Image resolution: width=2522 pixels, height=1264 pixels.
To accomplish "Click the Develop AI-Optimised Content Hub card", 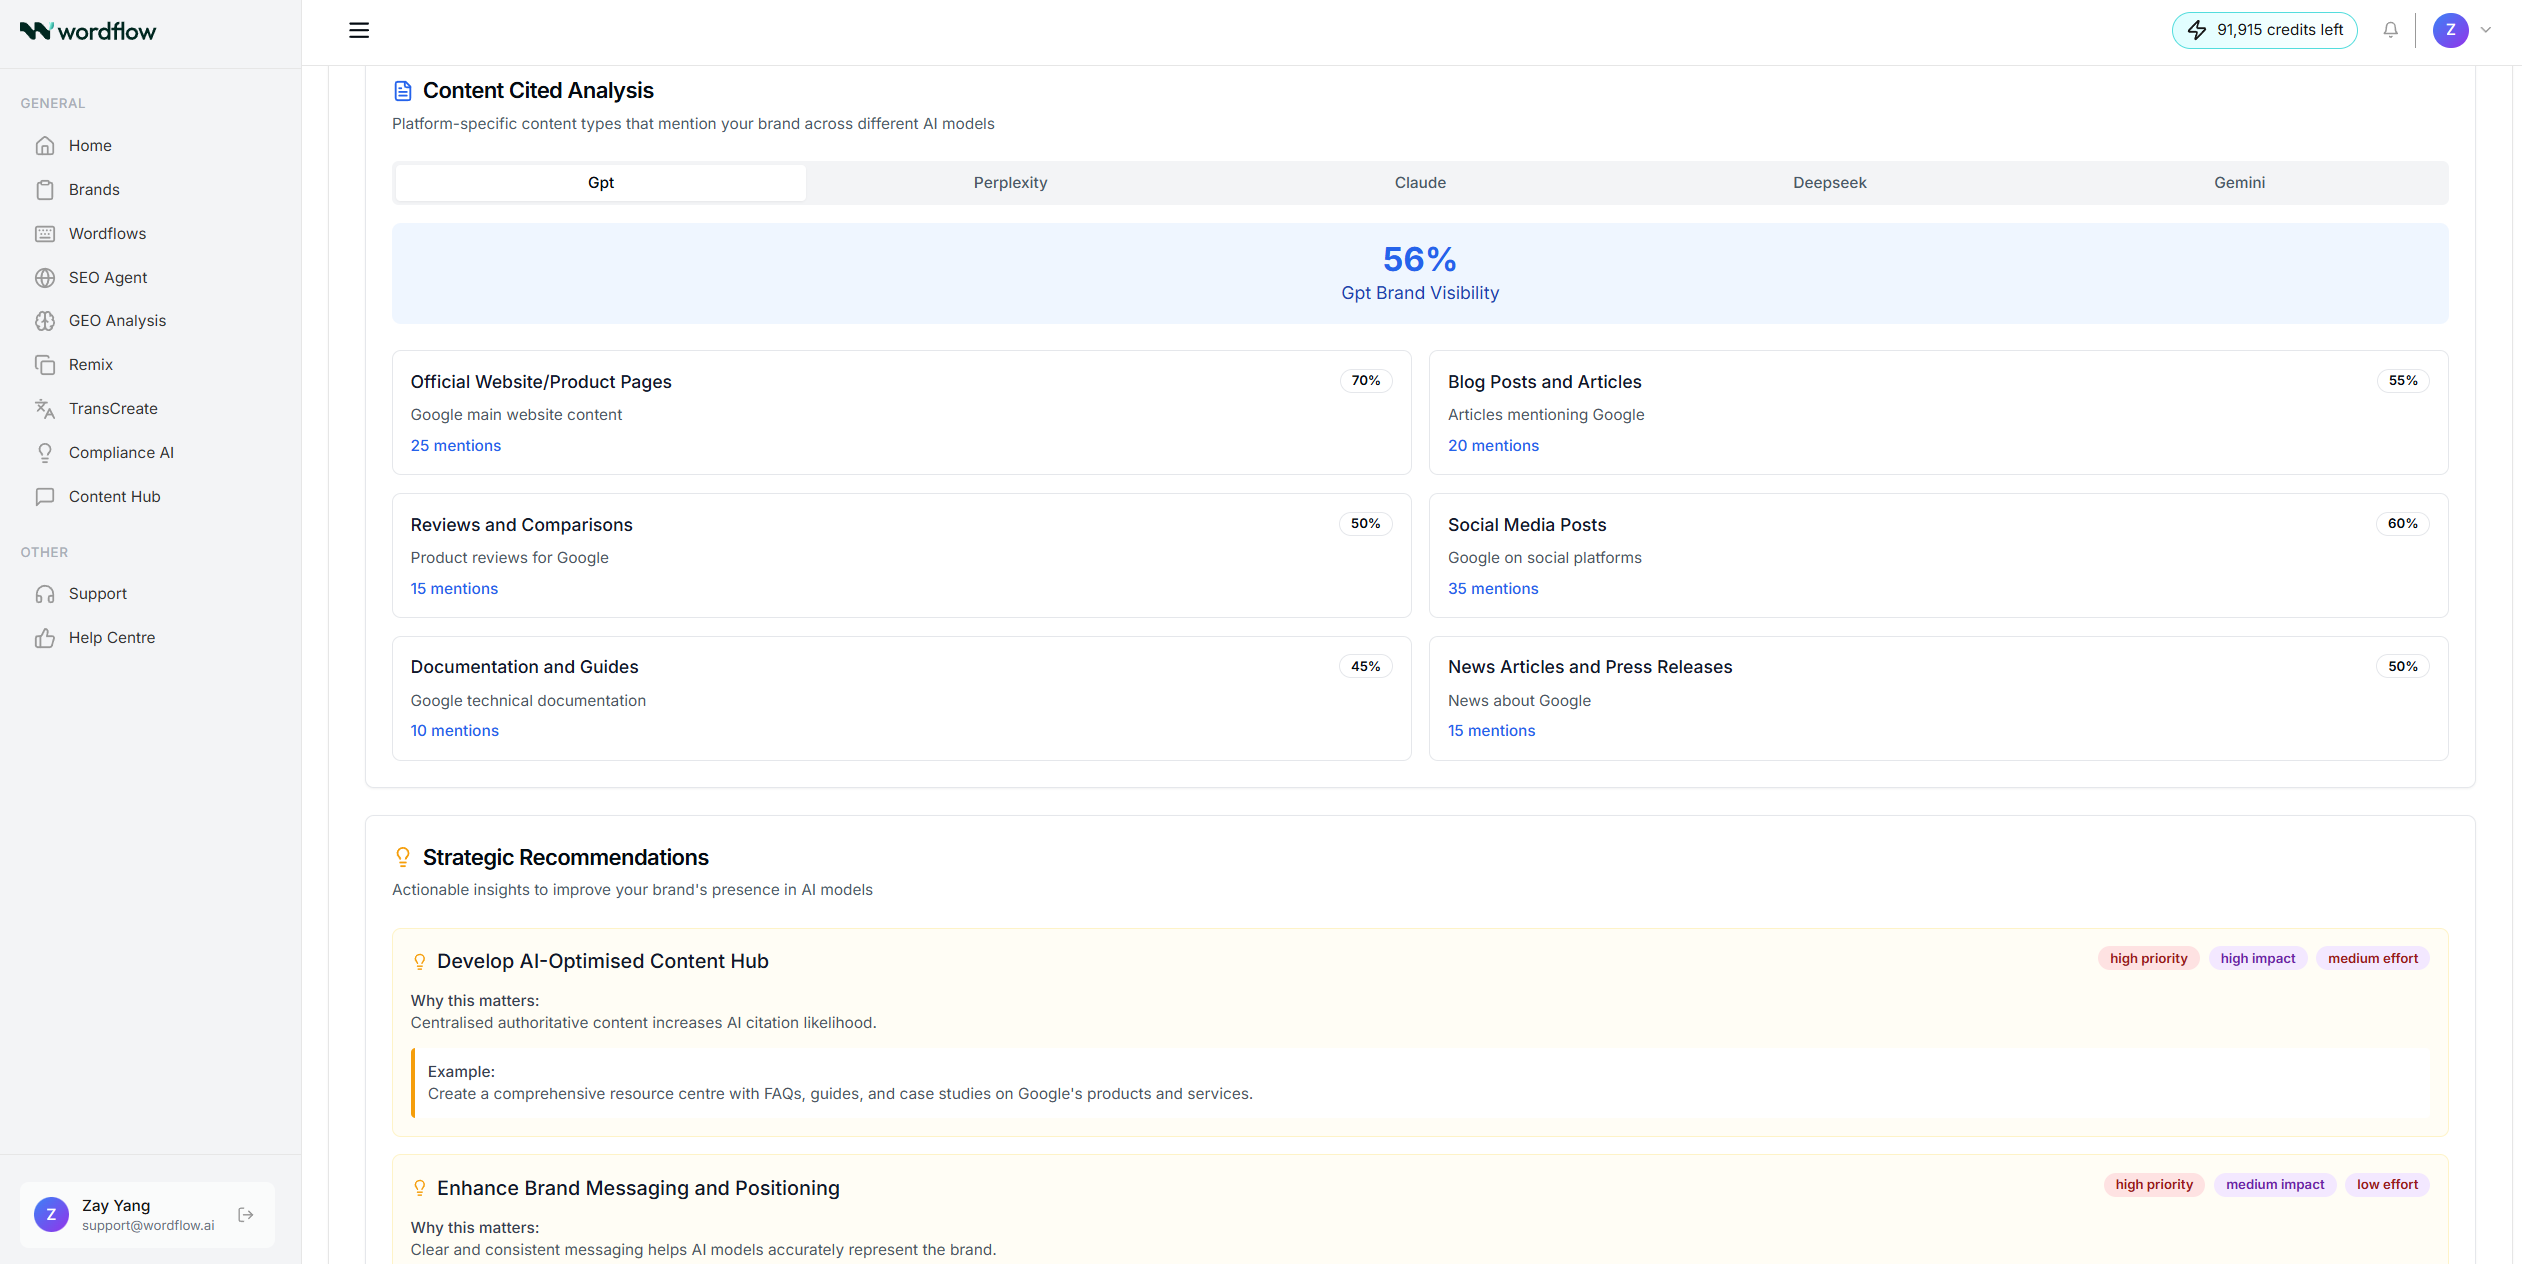I will (1419, 1031).
